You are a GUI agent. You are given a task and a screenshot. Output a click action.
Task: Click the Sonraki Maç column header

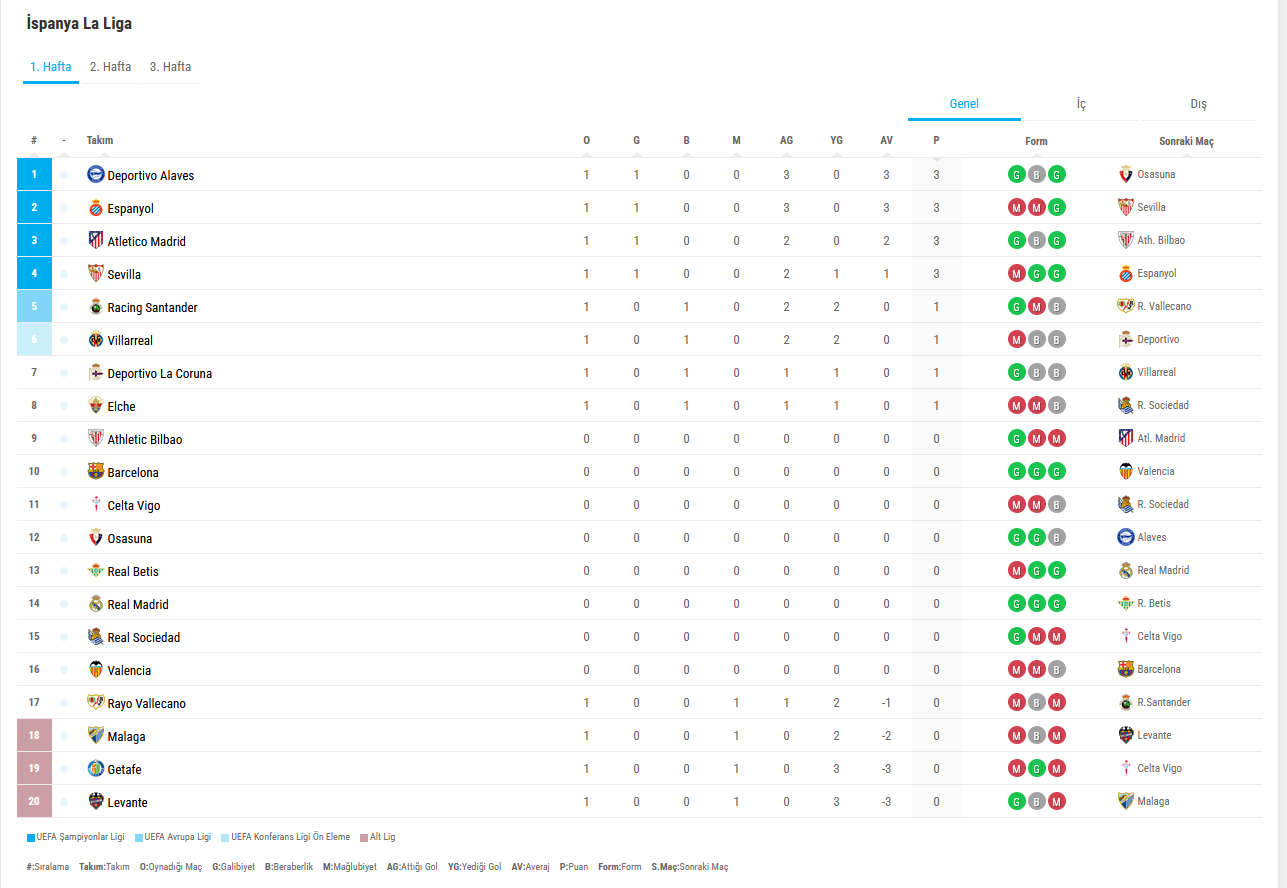(x=1186, y=141)
